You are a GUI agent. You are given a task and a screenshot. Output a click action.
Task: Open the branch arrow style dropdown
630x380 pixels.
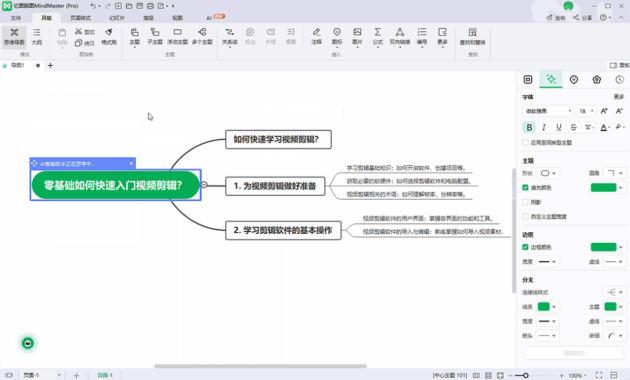(x=547, y=335)
